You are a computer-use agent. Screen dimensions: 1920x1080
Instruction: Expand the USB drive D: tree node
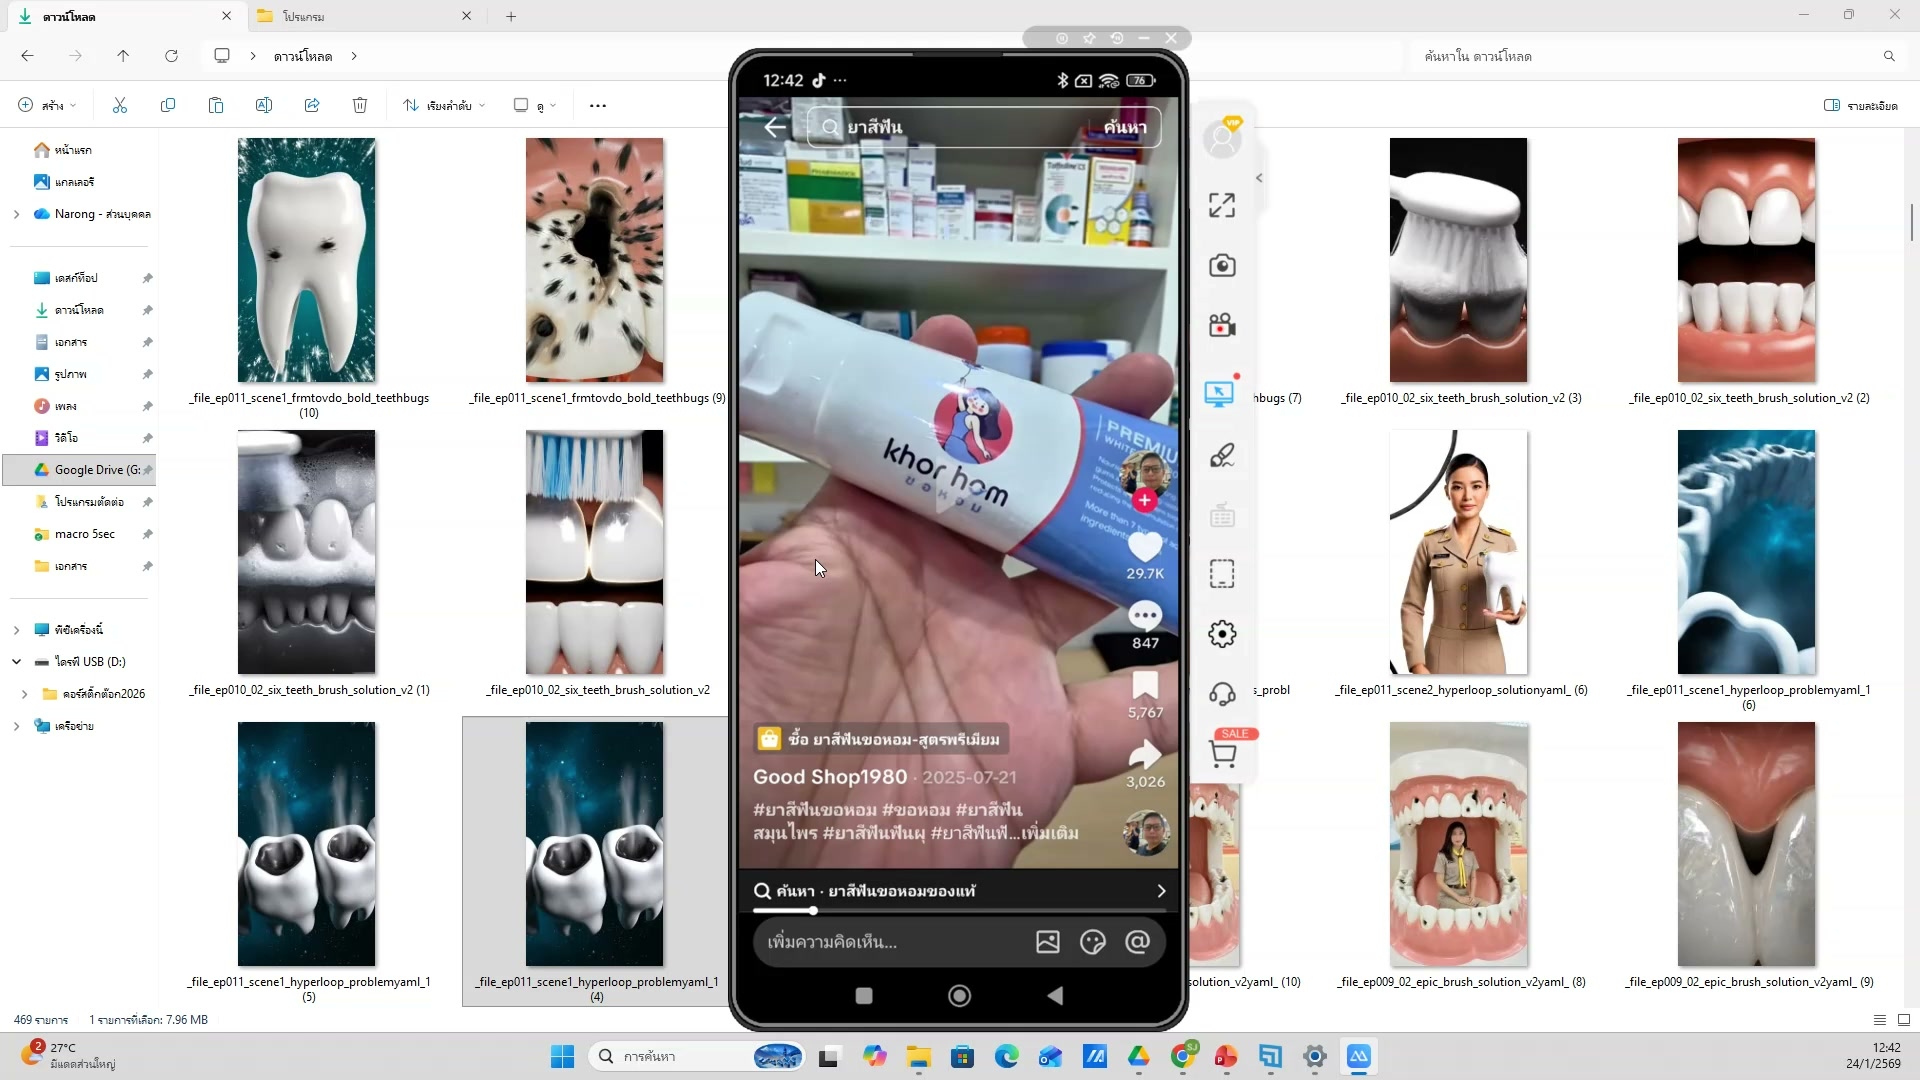coord(16,662)
